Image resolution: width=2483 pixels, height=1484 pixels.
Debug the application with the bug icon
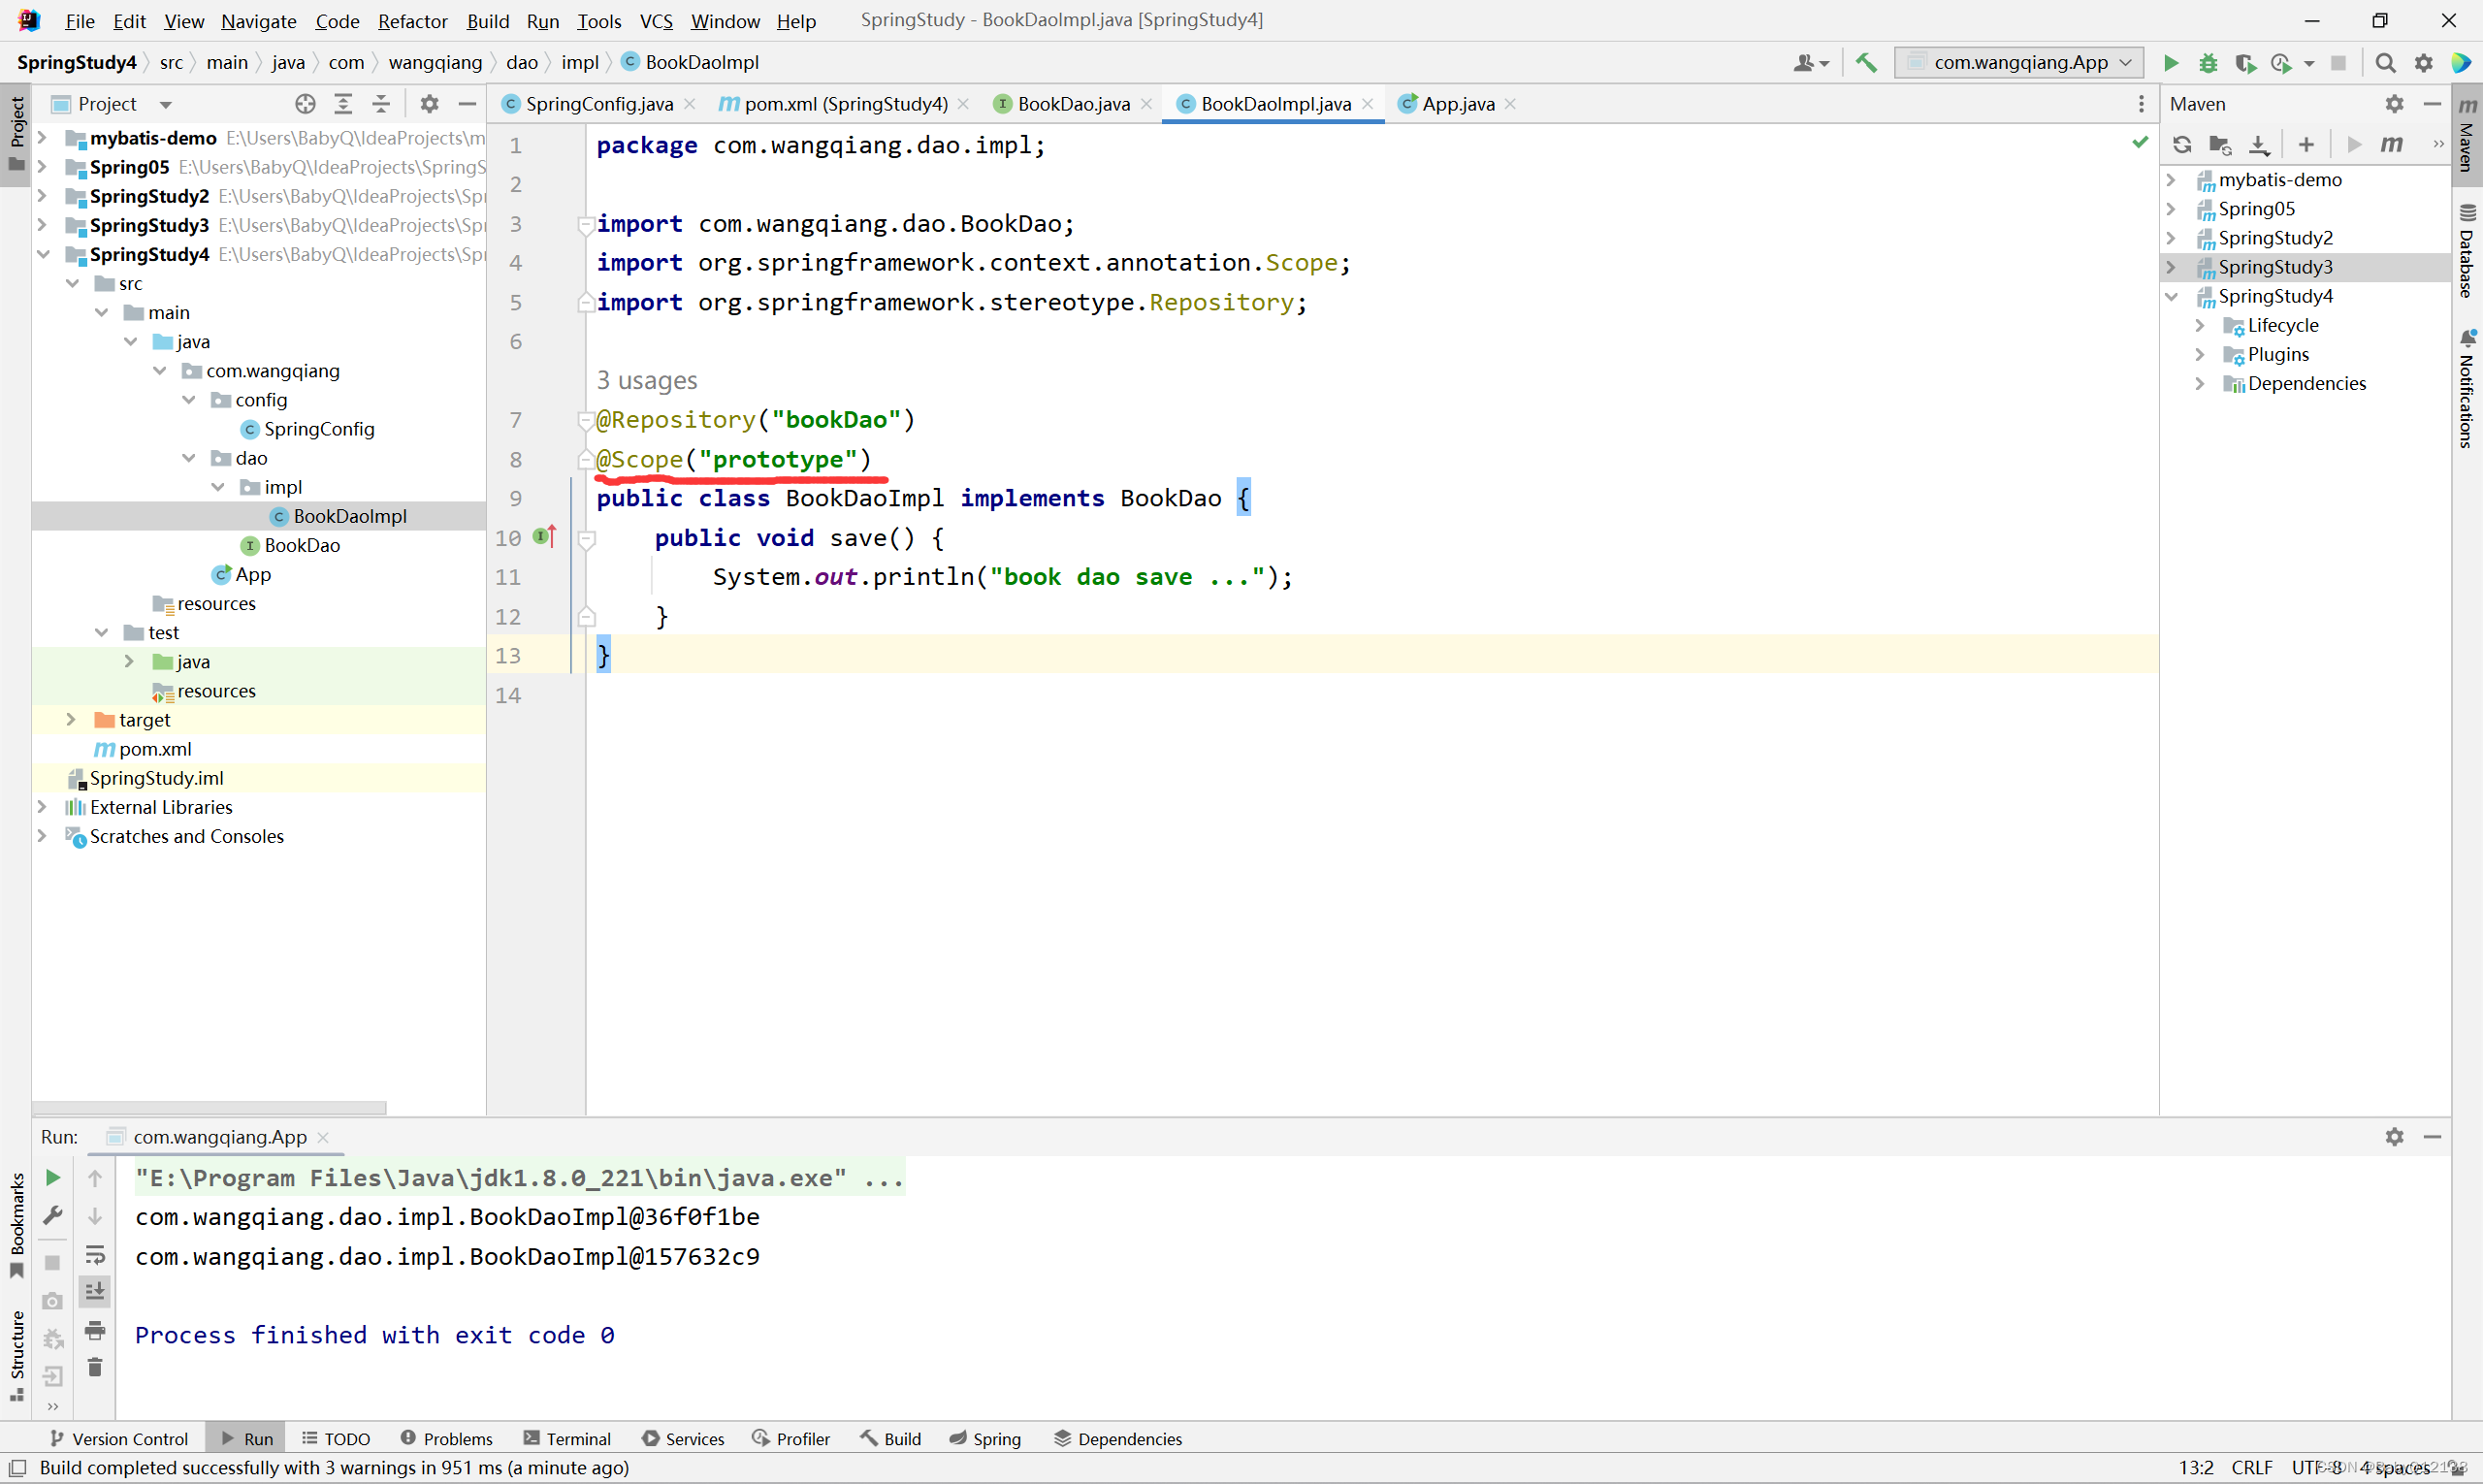point(2208,63)
